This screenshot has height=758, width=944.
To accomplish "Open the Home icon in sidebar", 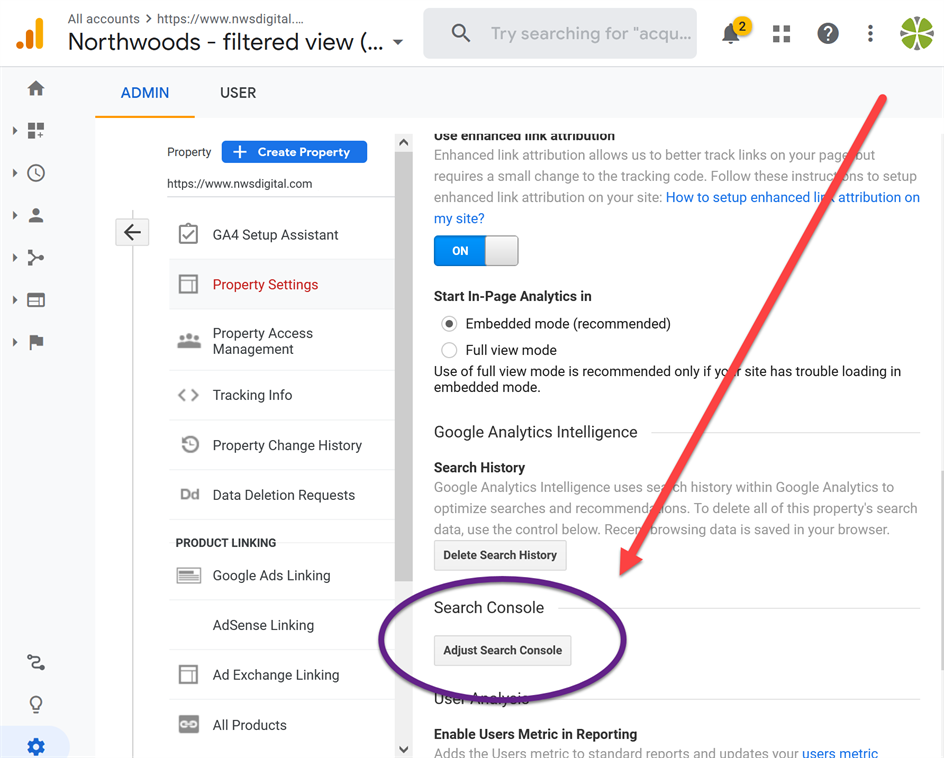I will [36, 89].
